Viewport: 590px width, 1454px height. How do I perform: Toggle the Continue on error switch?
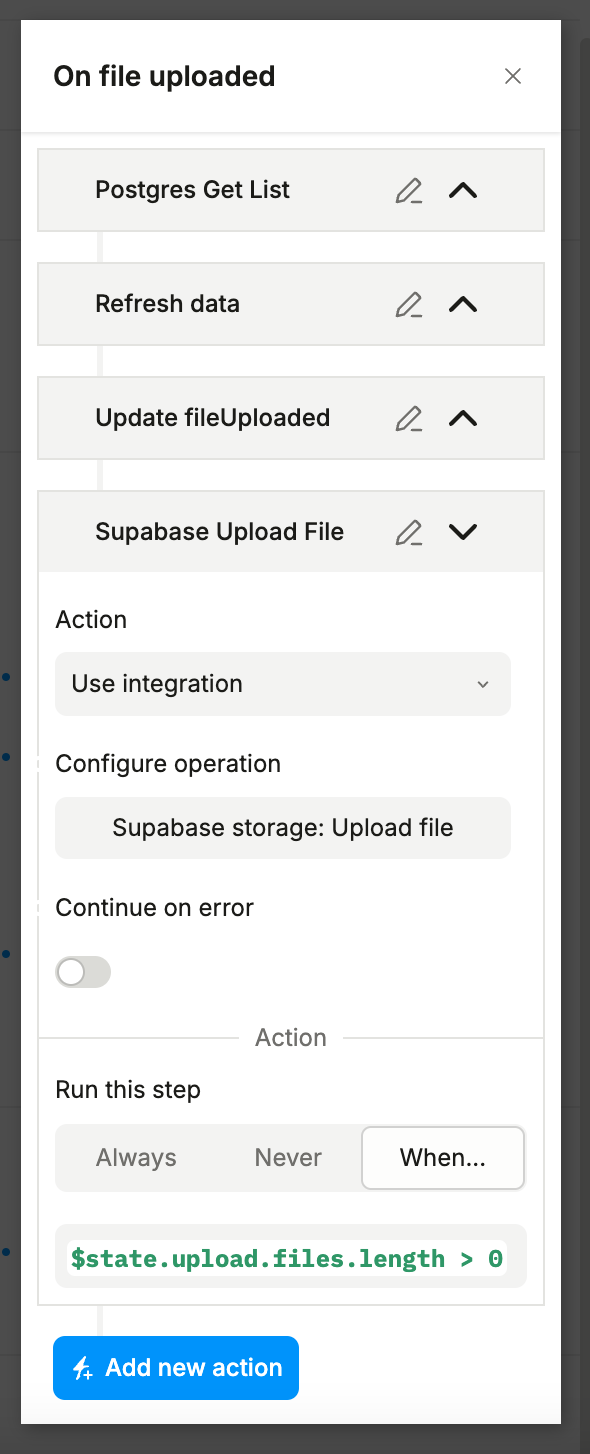[83, 972]
